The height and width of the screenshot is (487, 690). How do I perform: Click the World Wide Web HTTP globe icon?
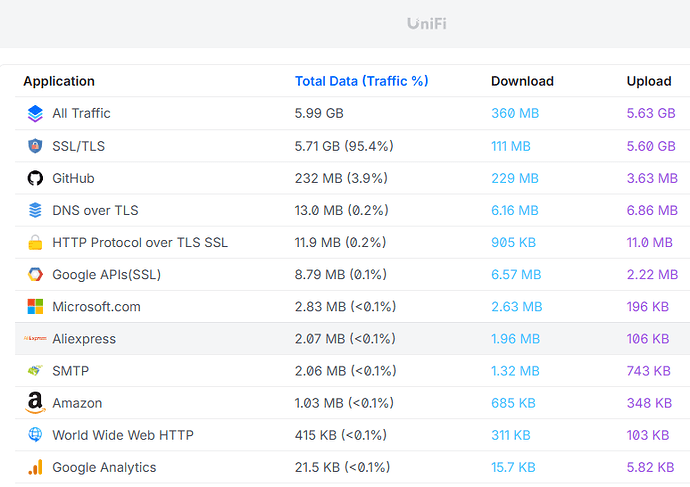pyautogui.click(x=35, y=435)
